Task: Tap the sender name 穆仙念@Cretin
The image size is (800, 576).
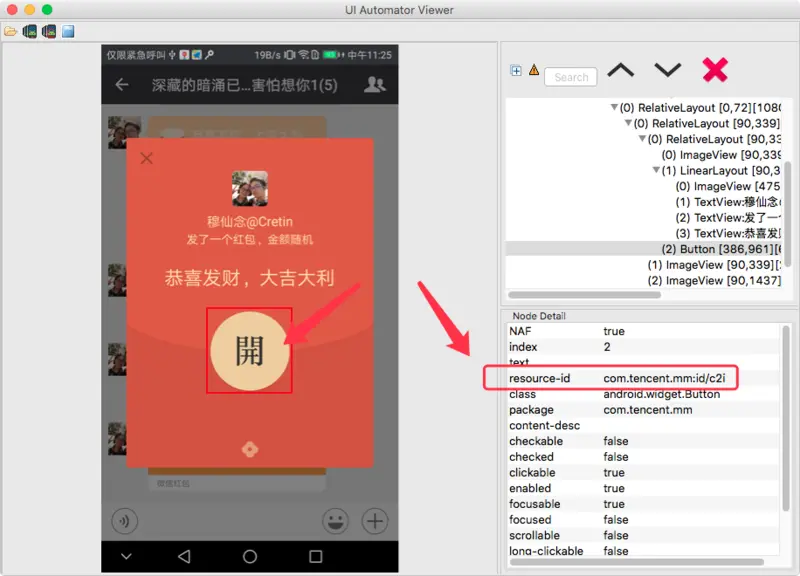Action: pos(249,222)
